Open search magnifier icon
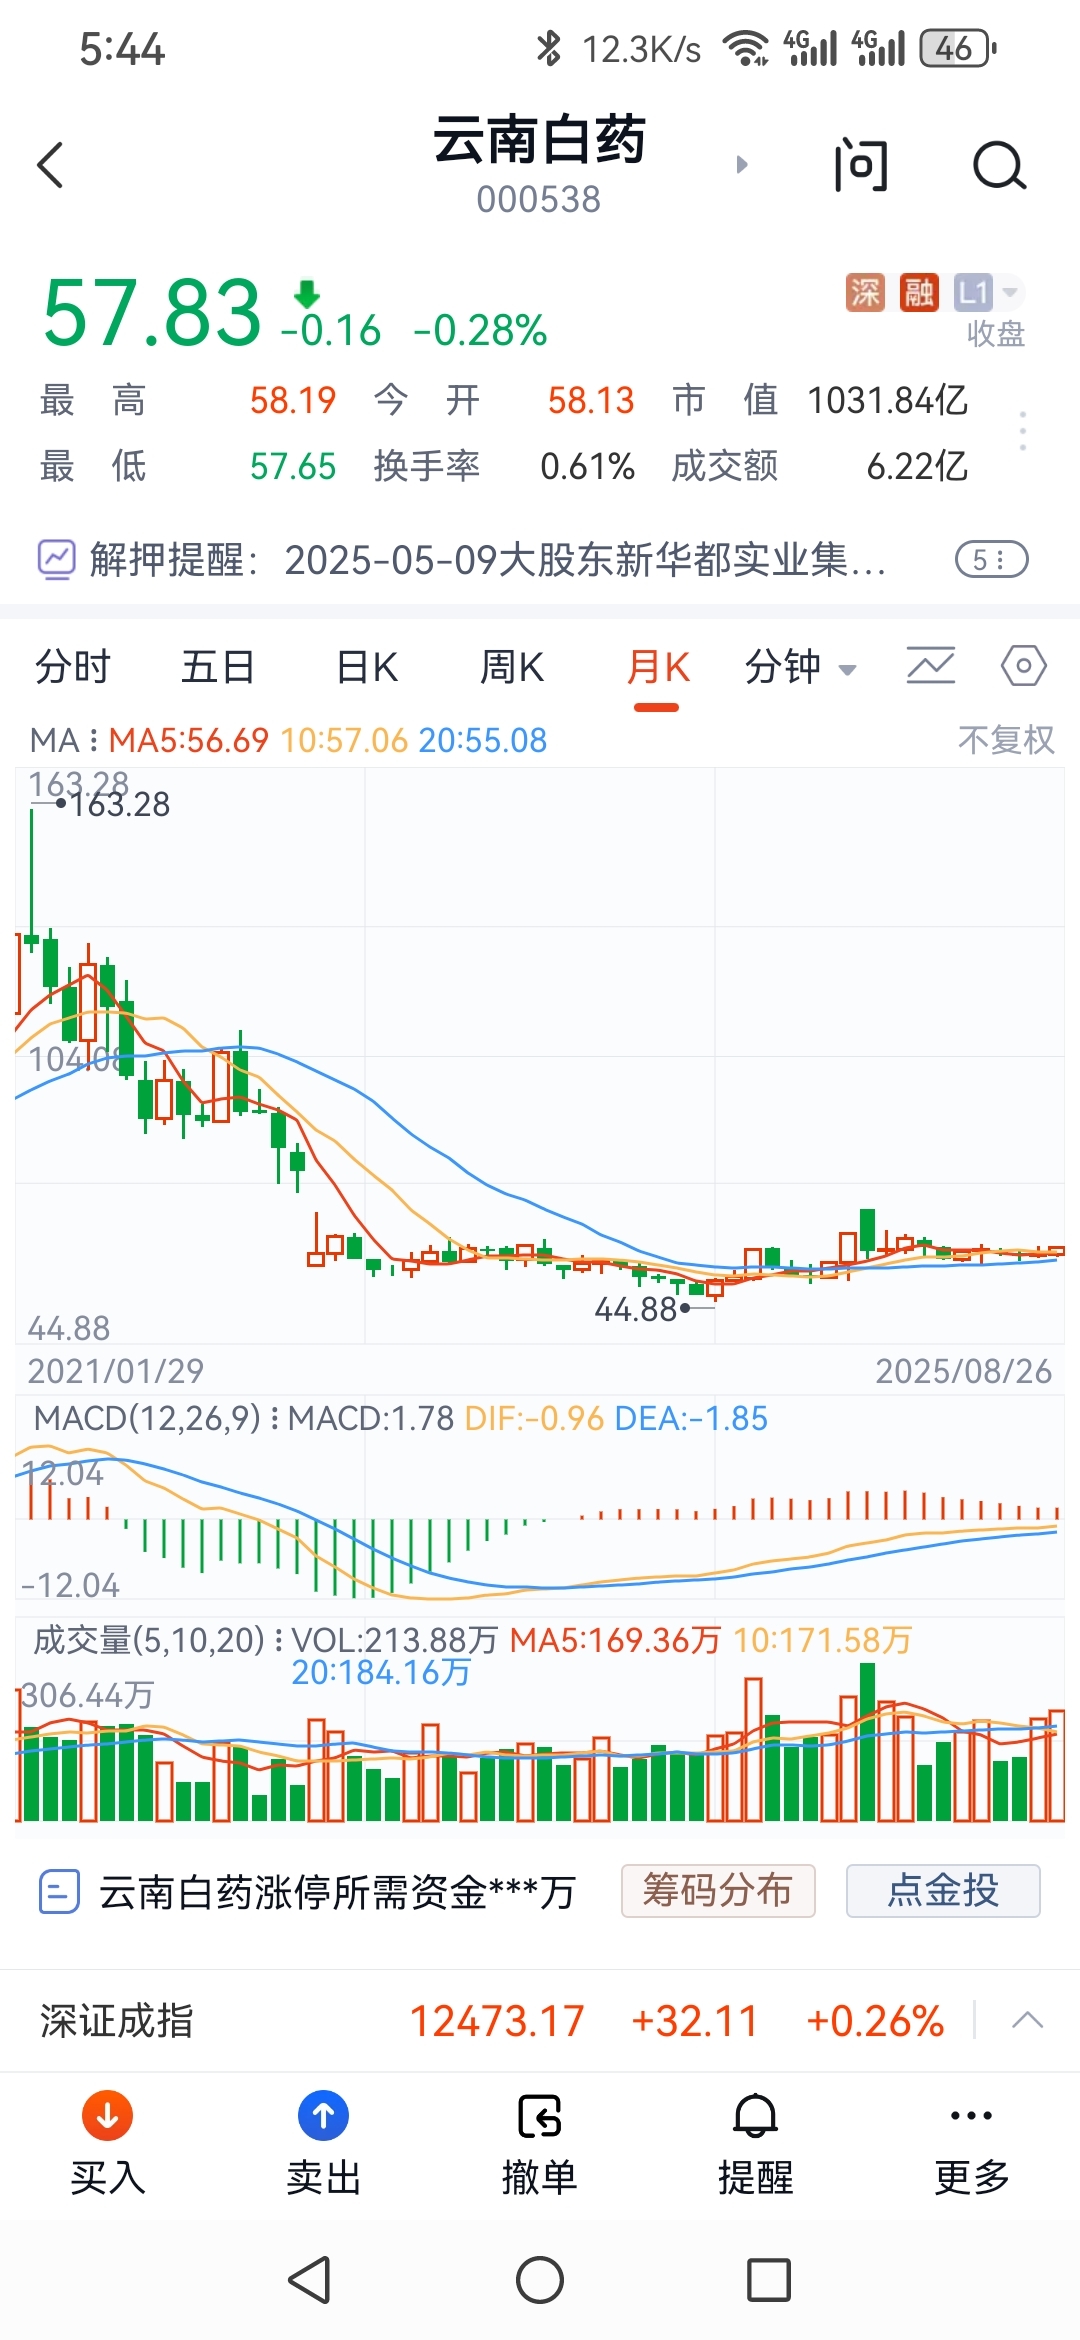 click(999, 165)
